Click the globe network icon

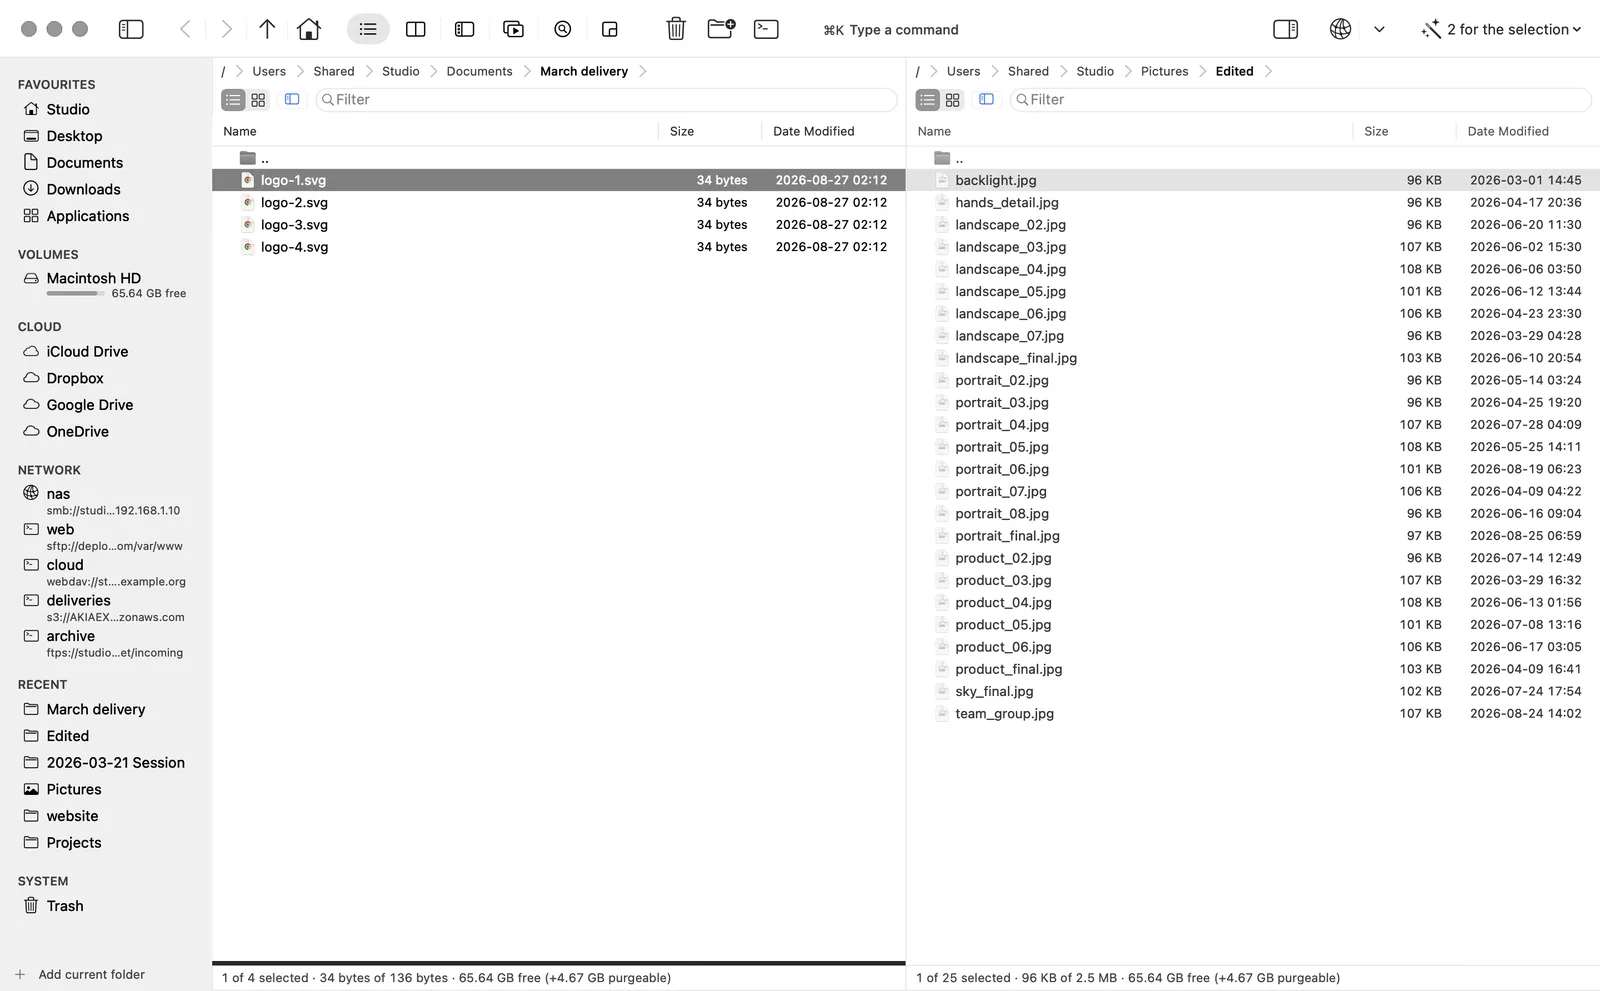(1341, 29)
